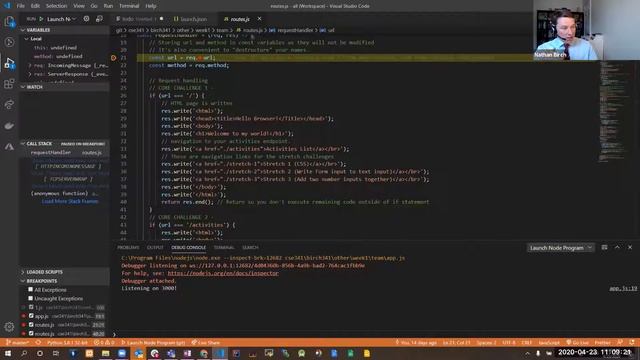Open the nodejs.org inspector docs link
640x360 pixels.
(223, 273)
